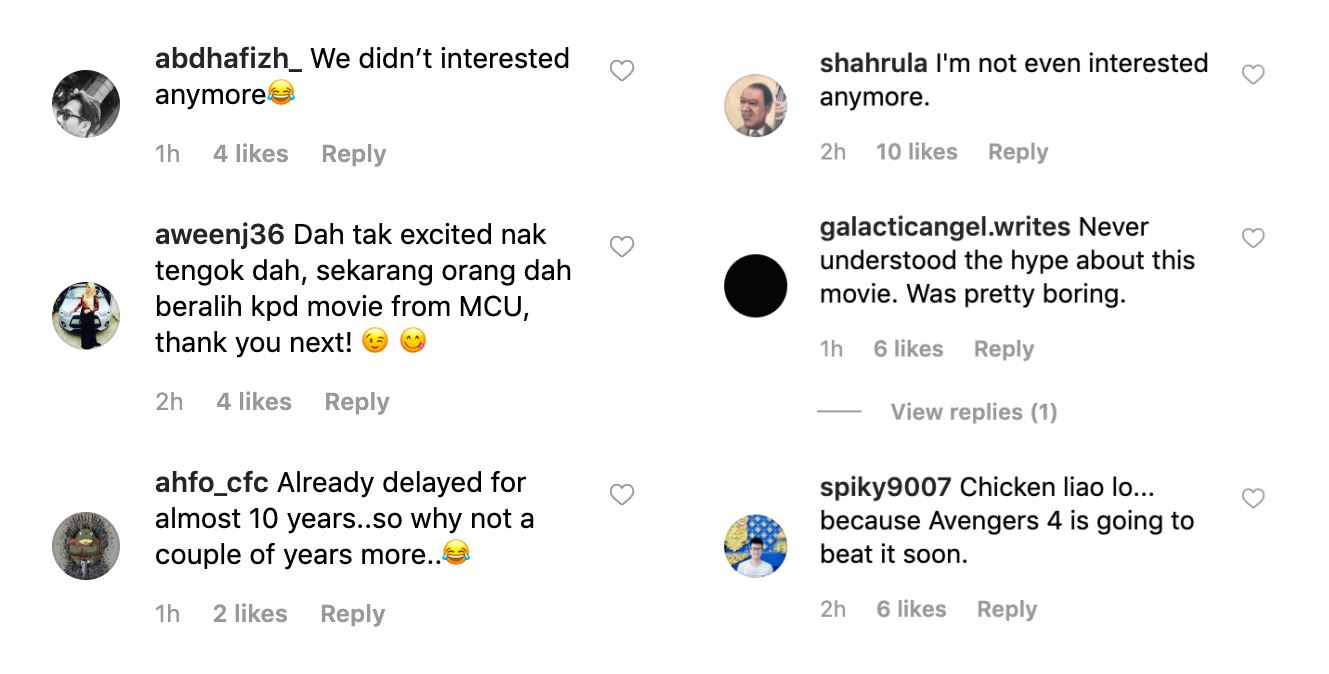Tap heart icon on aweenj36's comment
The height and width of the screenshot is (674, 1329).
pos(622,247)
